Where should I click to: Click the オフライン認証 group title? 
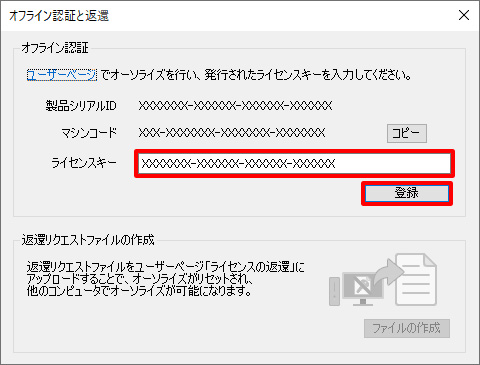tap(55, 48)
